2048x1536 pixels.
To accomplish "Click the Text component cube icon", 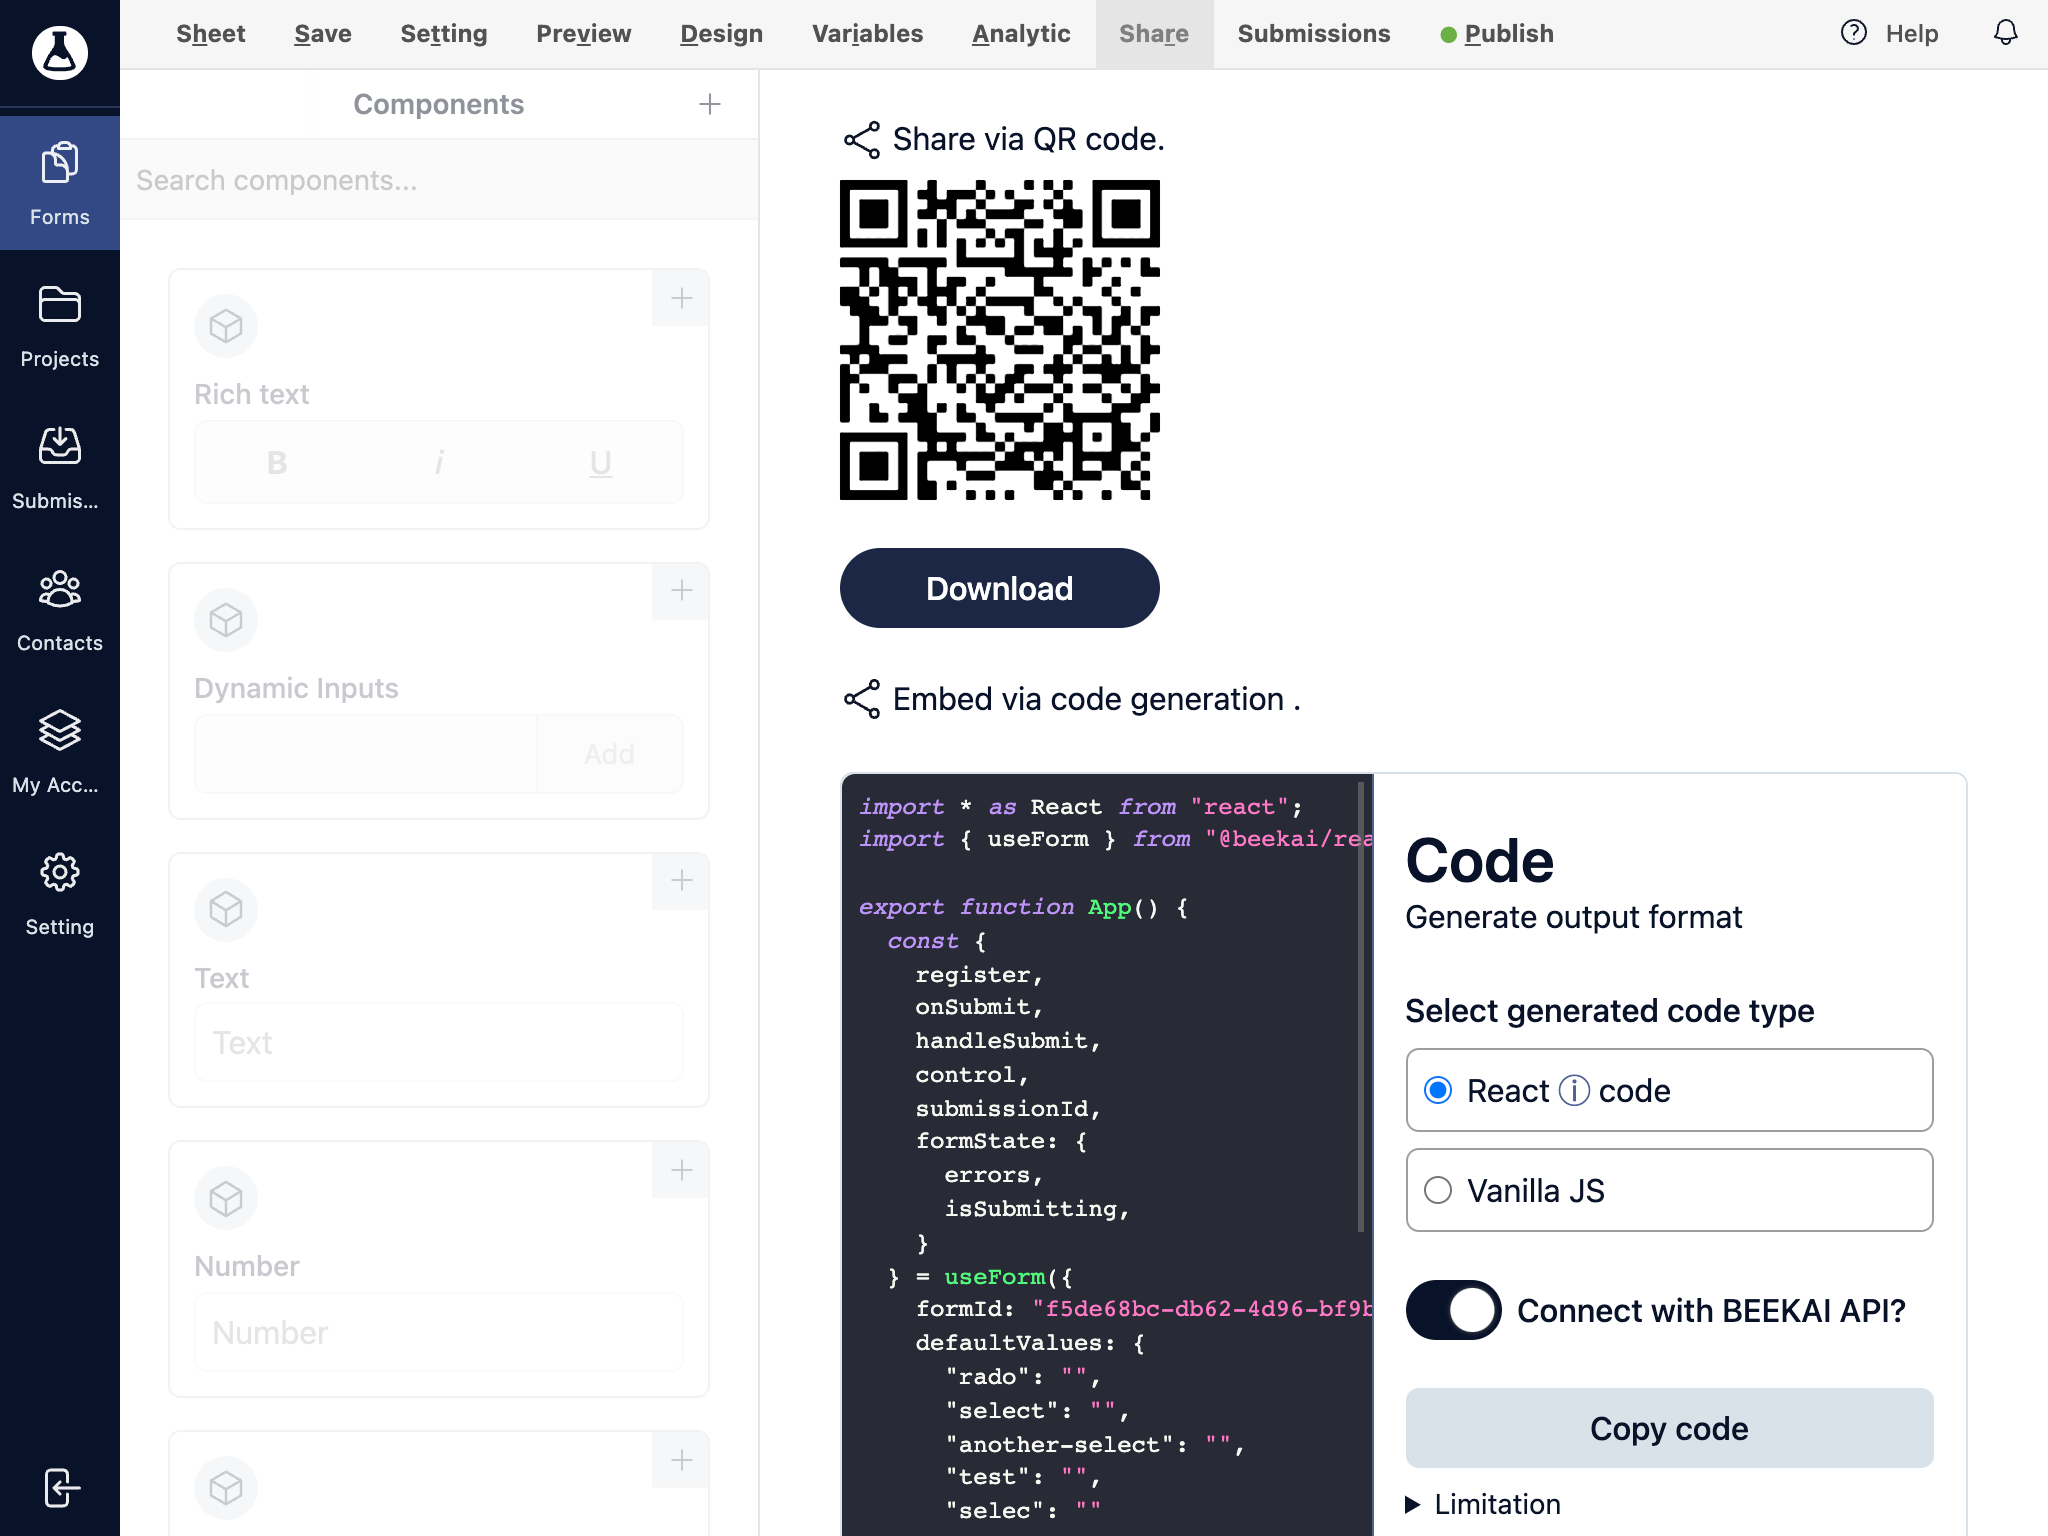I will pyautogui.click(x=226, y=909).
